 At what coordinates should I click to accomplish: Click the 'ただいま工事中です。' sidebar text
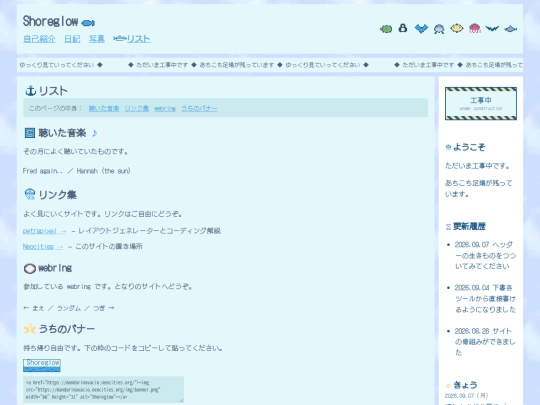[477, 166]
